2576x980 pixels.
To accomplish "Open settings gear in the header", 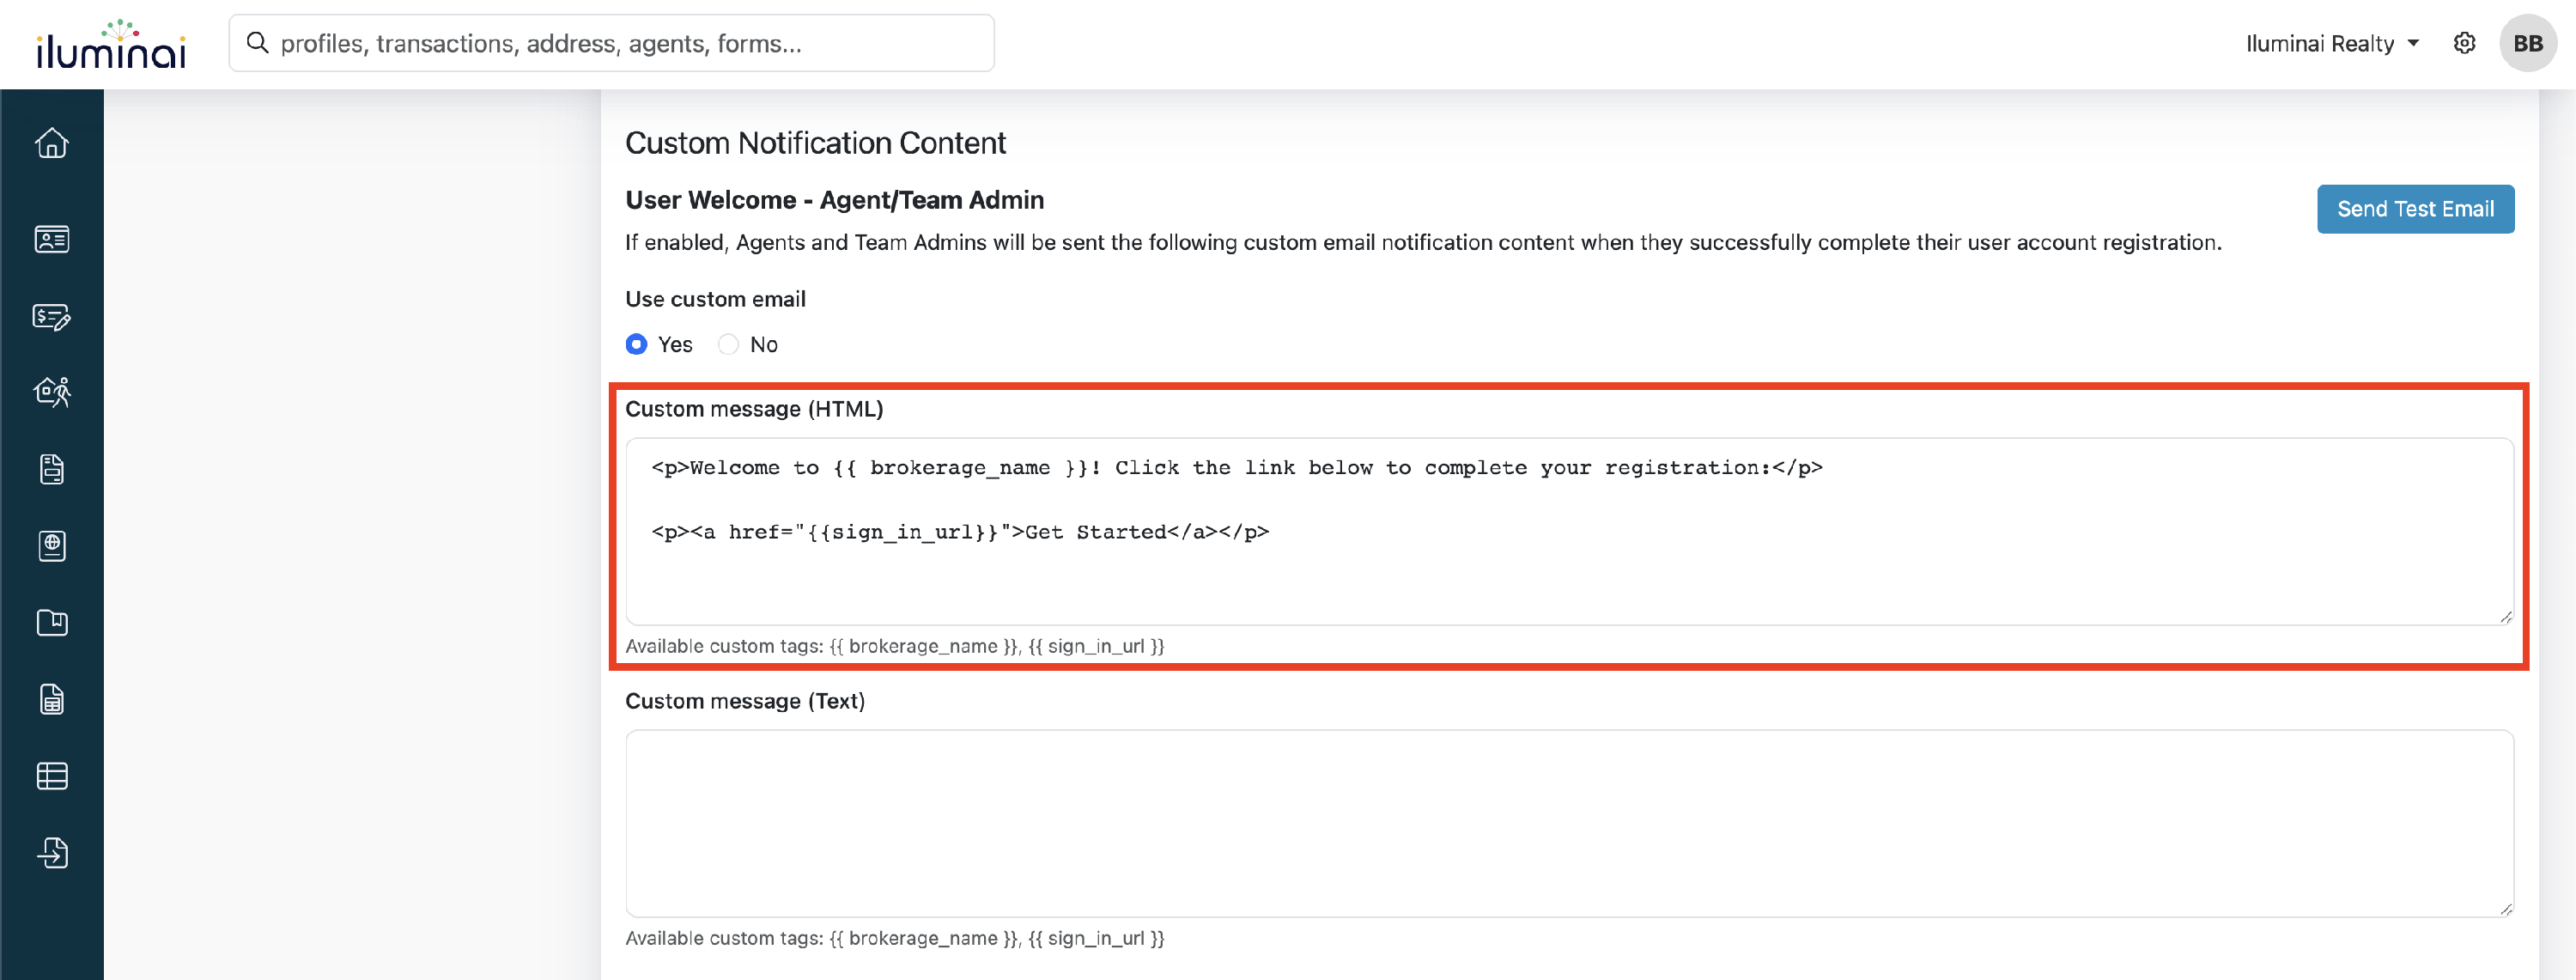I will point(2464,43).
